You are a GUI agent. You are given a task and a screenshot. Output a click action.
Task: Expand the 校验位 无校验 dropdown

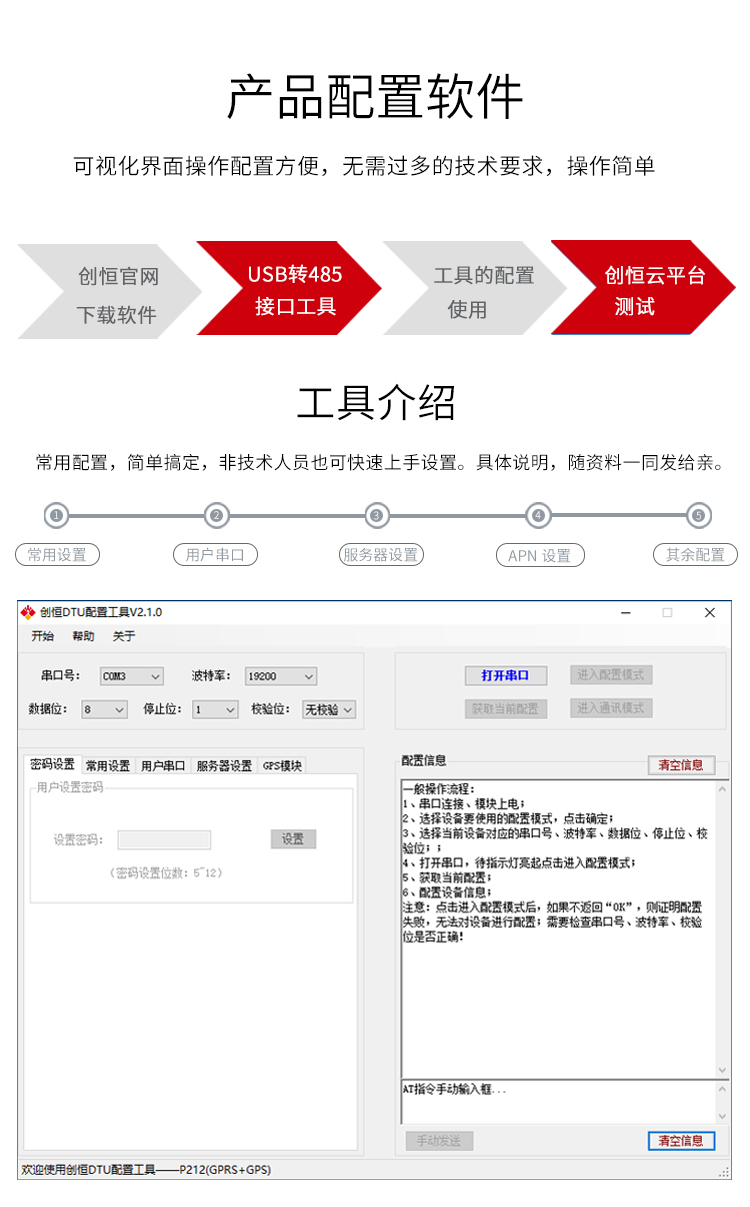tap(329, 709)
